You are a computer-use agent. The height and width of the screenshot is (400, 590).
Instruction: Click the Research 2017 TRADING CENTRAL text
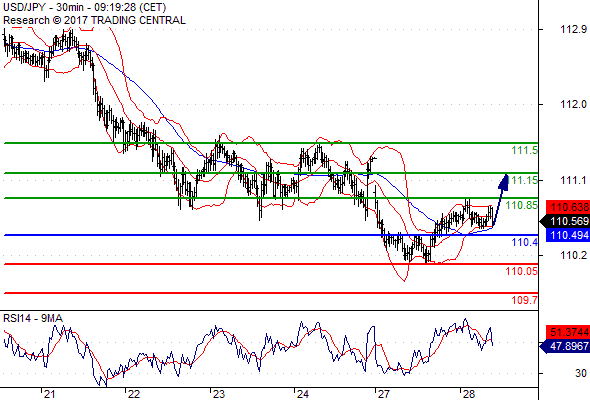(x=94, y=20)
